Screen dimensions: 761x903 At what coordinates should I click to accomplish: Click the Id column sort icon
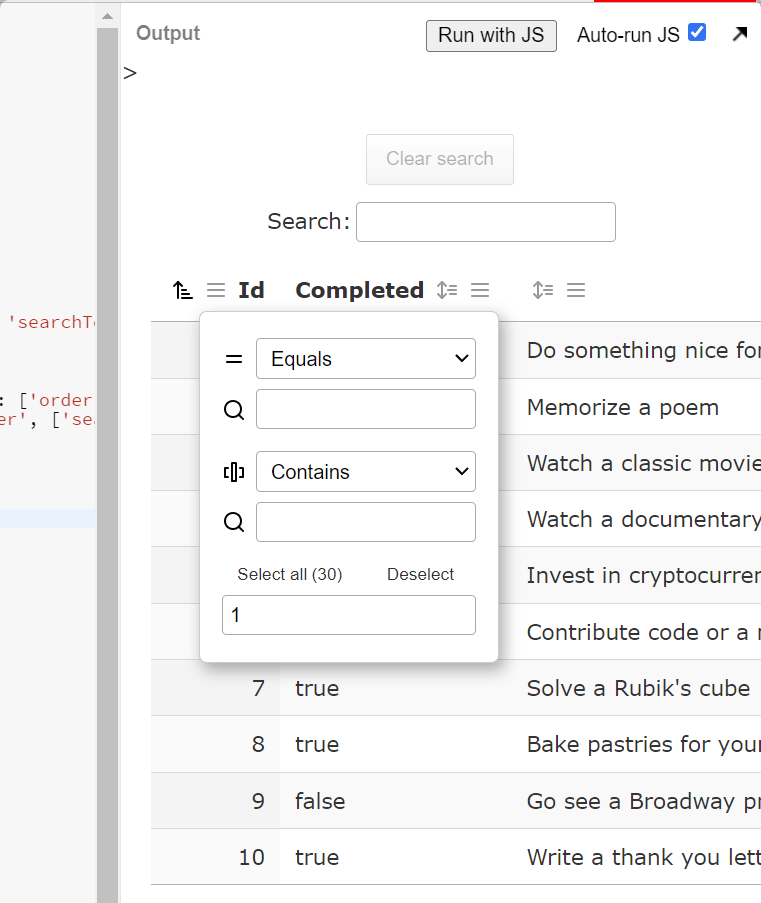point(182,291)
